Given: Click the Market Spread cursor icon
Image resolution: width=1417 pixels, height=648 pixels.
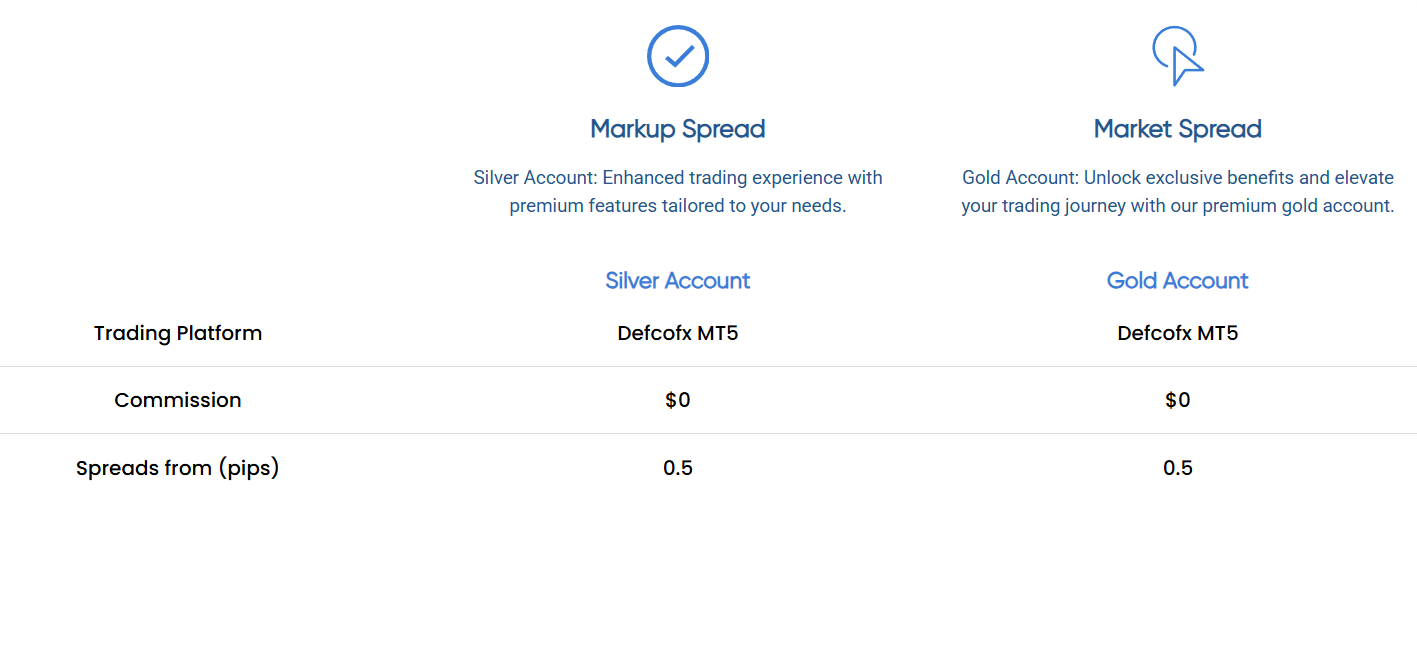Looking at the screenshot, I should (1178, 56).
